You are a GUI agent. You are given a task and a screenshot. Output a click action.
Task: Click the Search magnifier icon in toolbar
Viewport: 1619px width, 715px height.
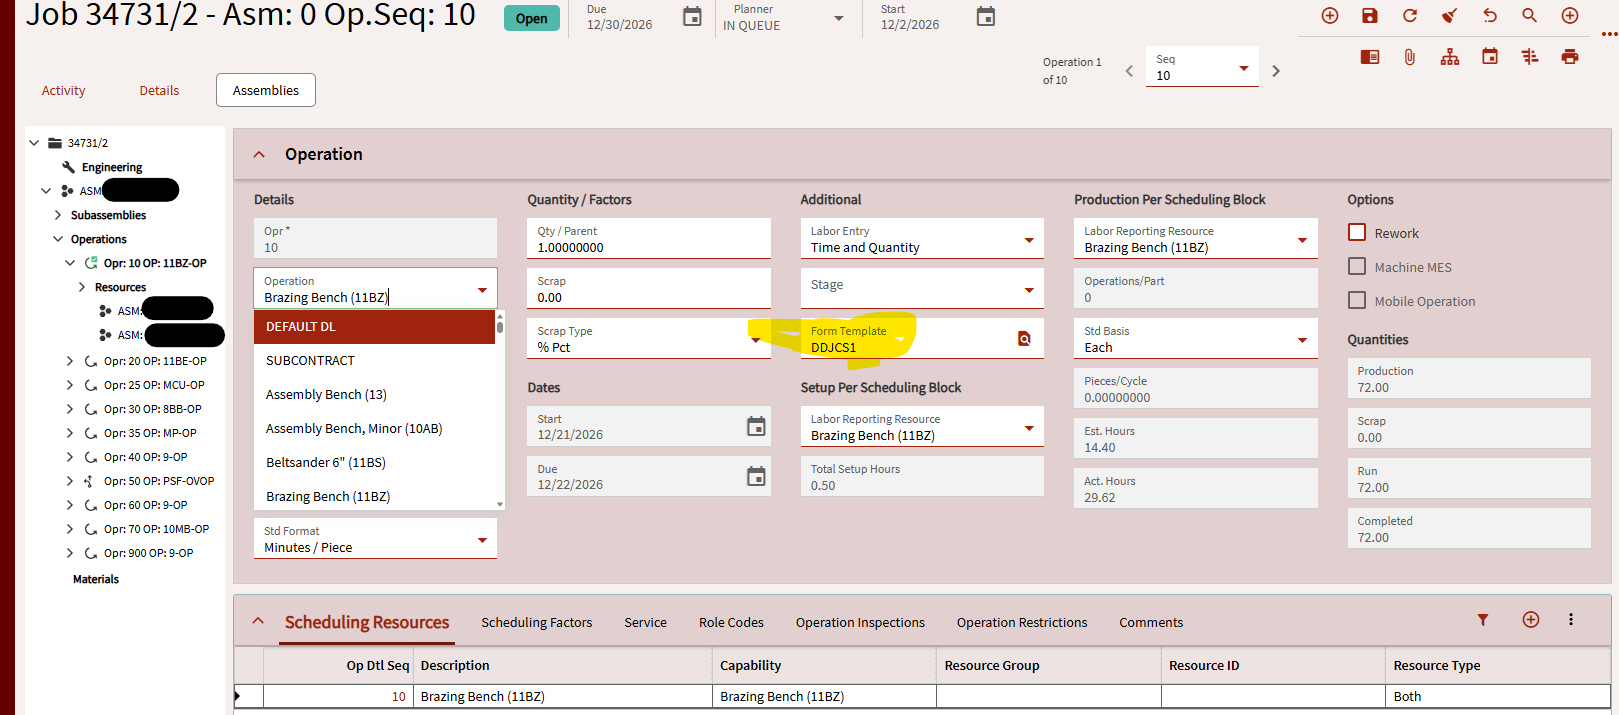tap(1529, 16)
